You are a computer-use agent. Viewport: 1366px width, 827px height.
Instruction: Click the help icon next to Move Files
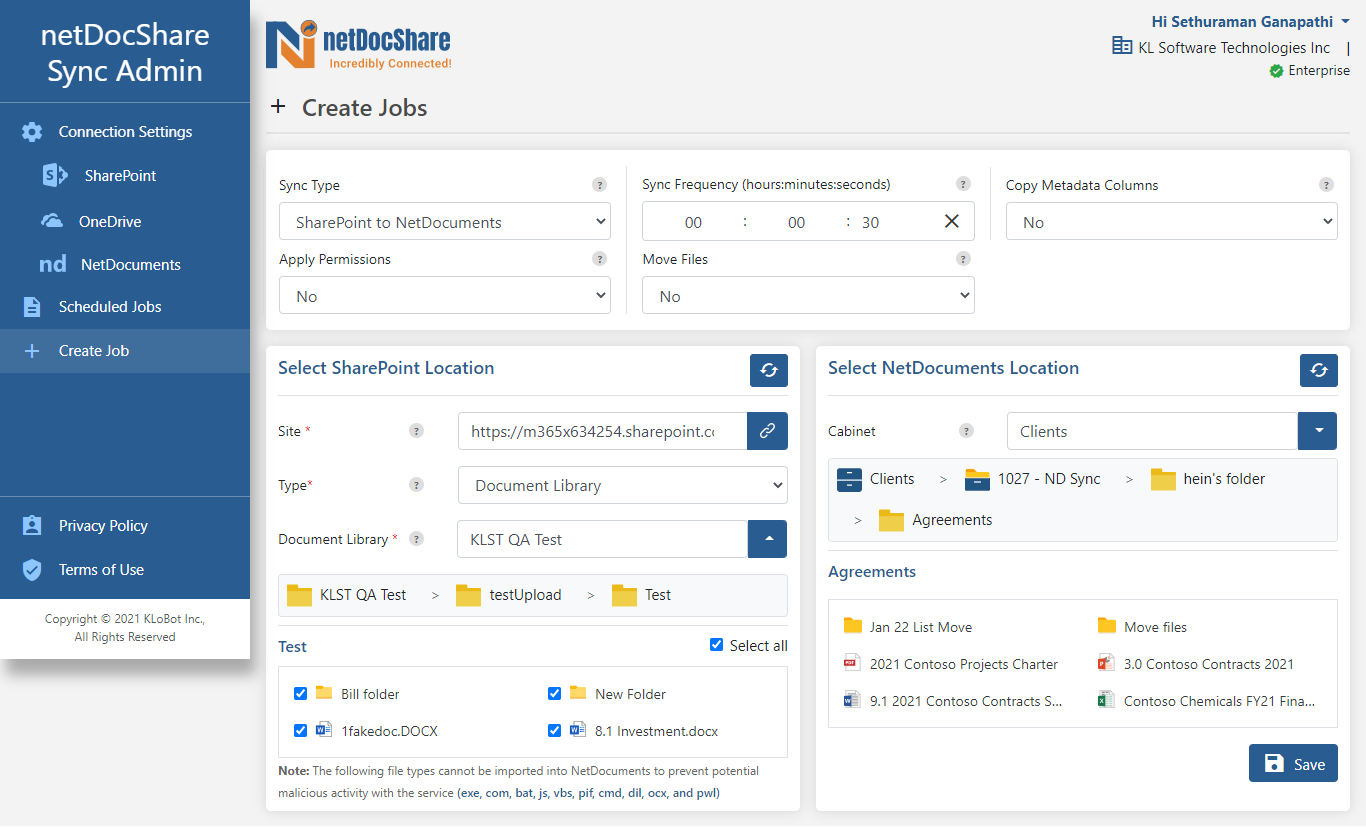pos(963,259)
